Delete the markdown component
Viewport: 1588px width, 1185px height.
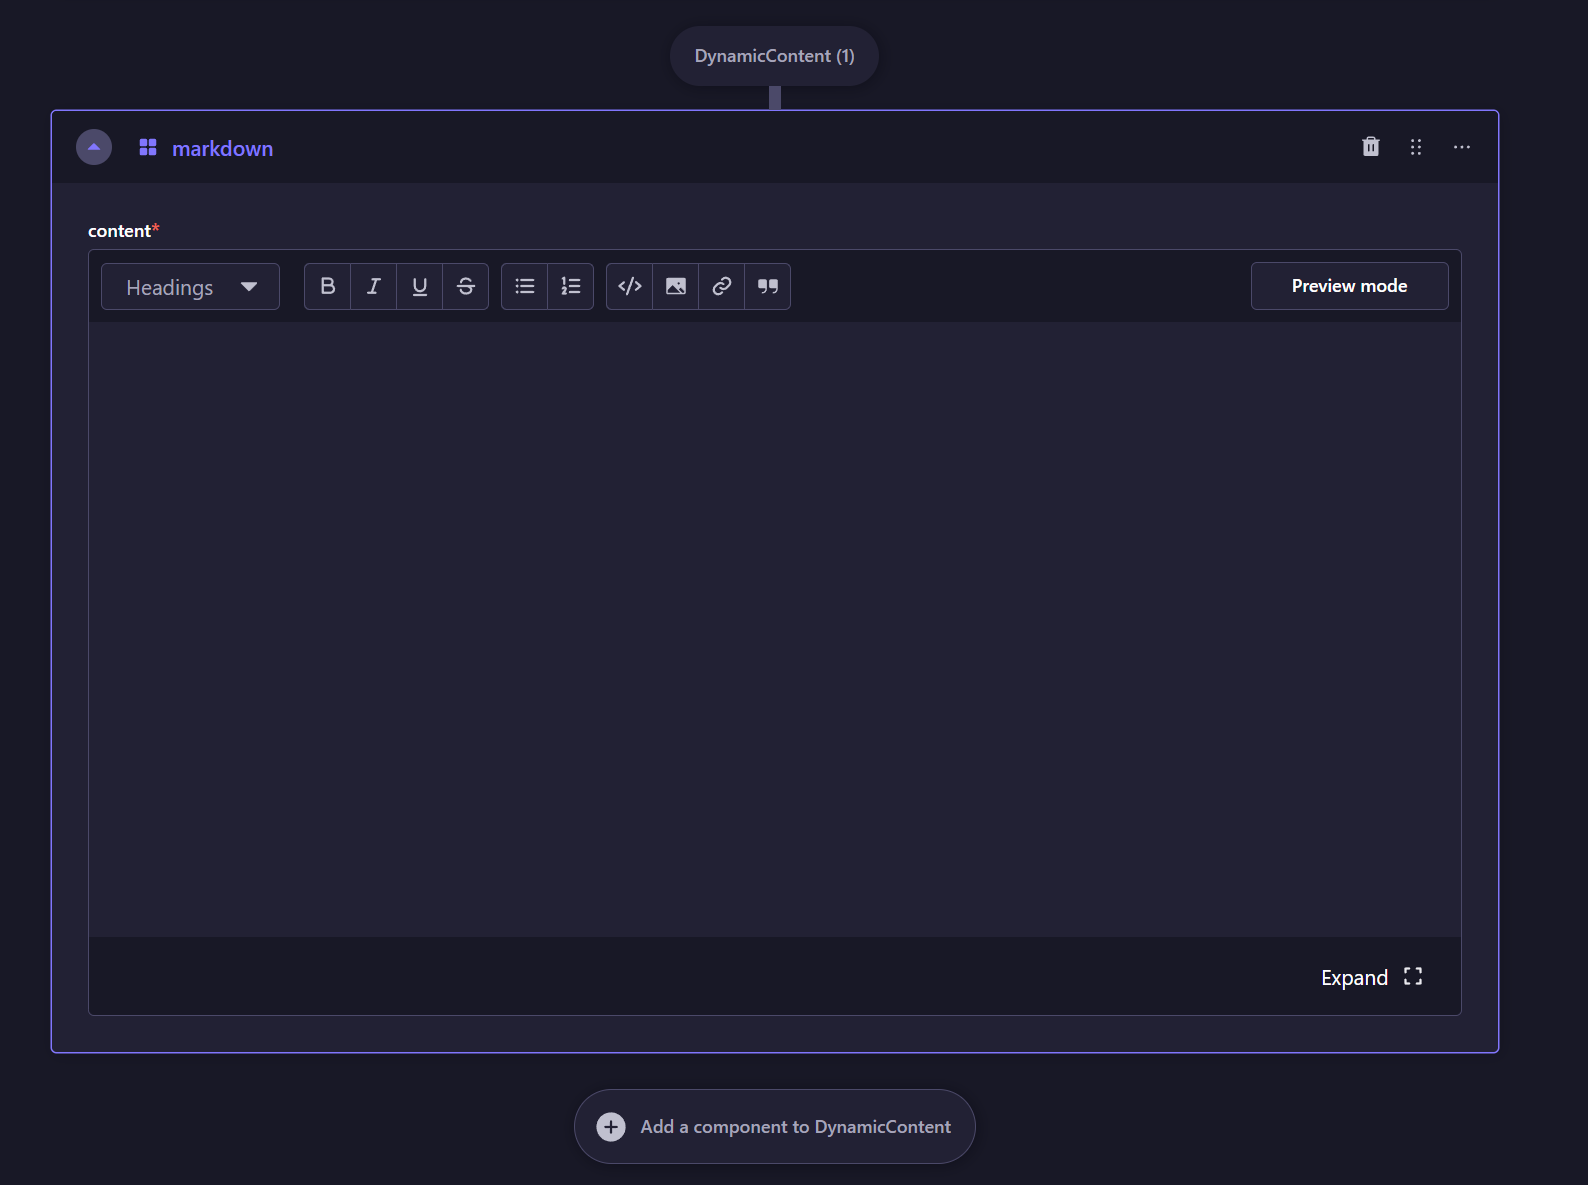coord(1370,147)
